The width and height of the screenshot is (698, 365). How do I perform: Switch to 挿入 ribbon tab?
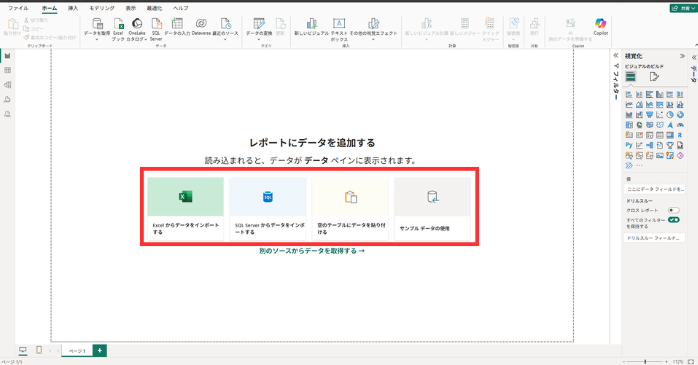[73, 8]
